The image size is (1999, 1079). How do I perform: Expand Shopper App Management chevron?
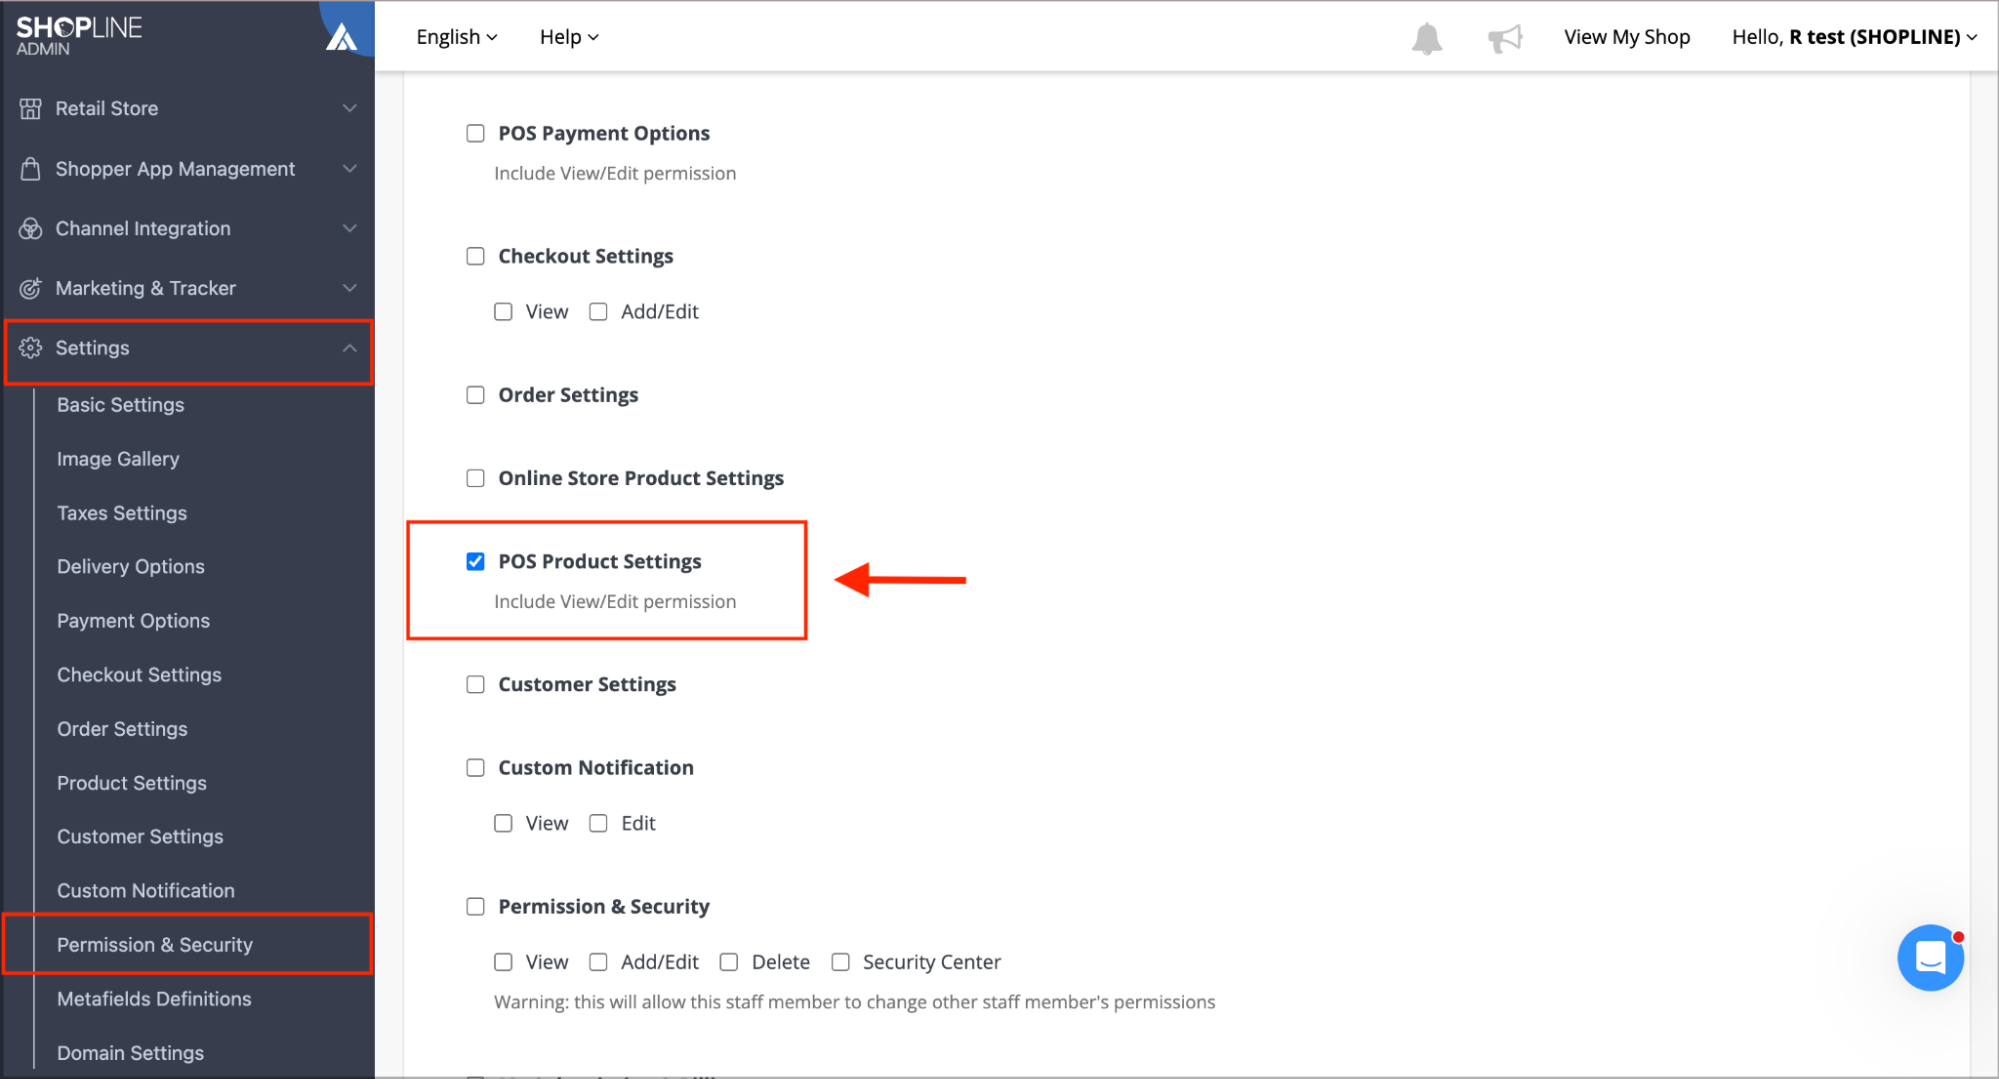point(349,168)
